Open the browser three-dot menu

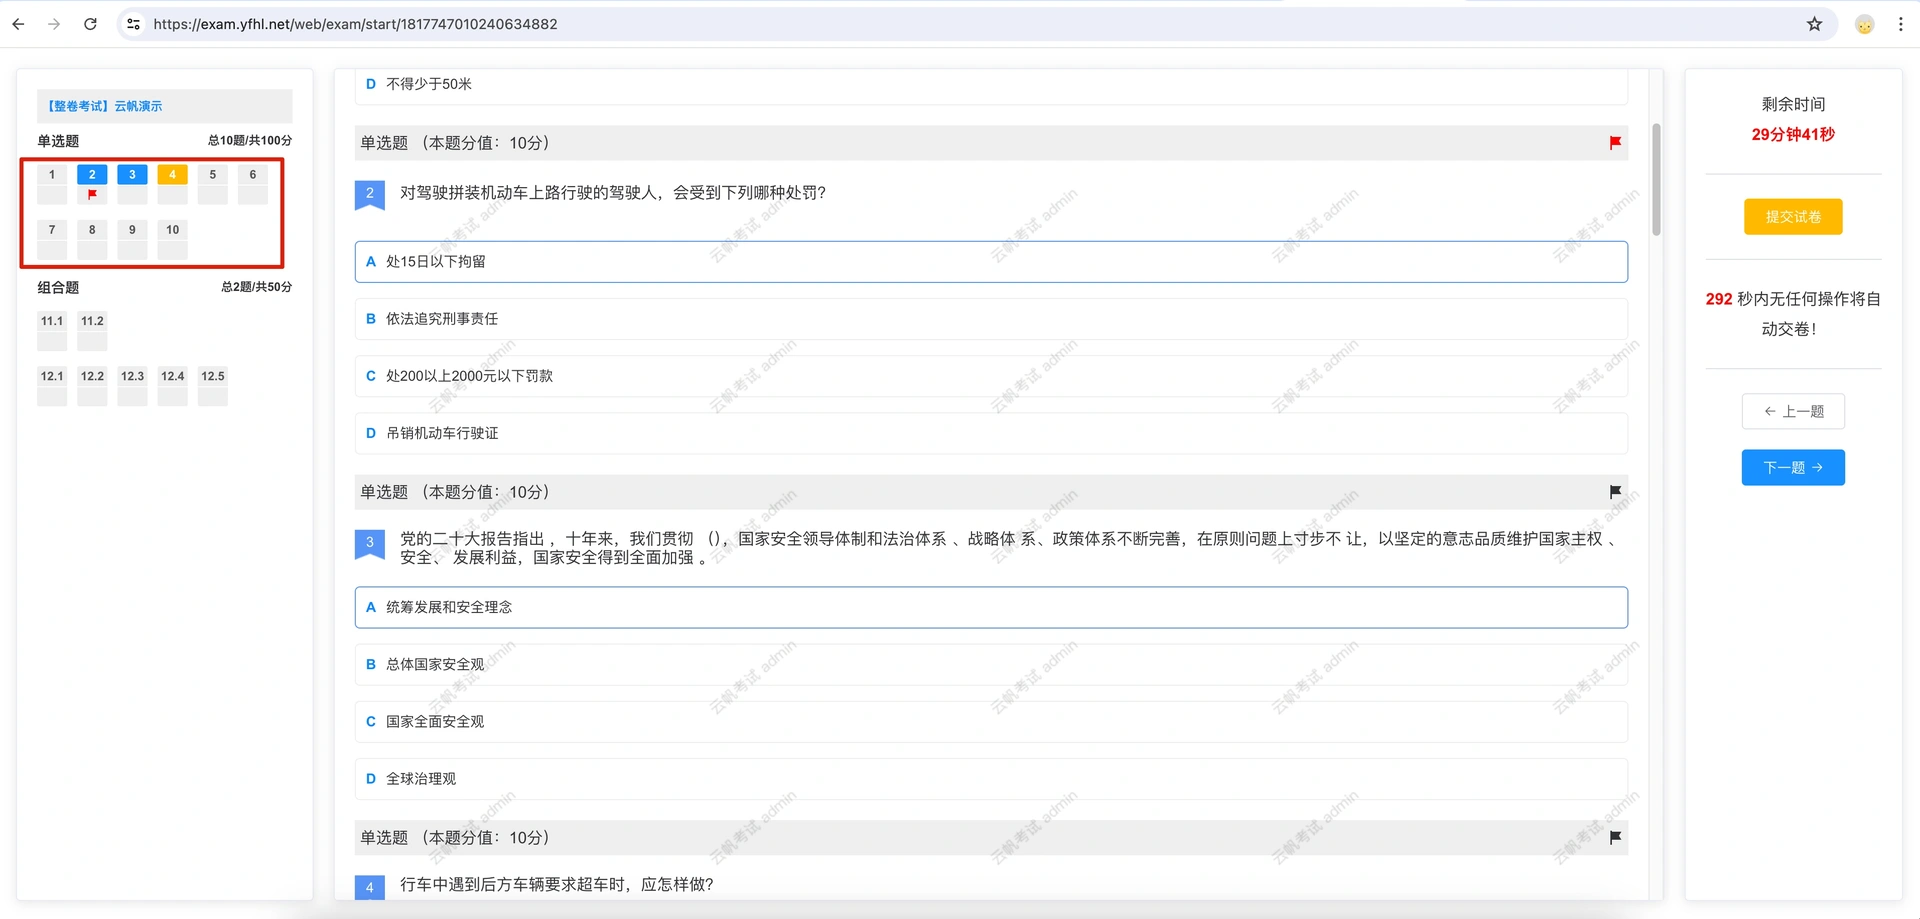[x=1900, y=24]
